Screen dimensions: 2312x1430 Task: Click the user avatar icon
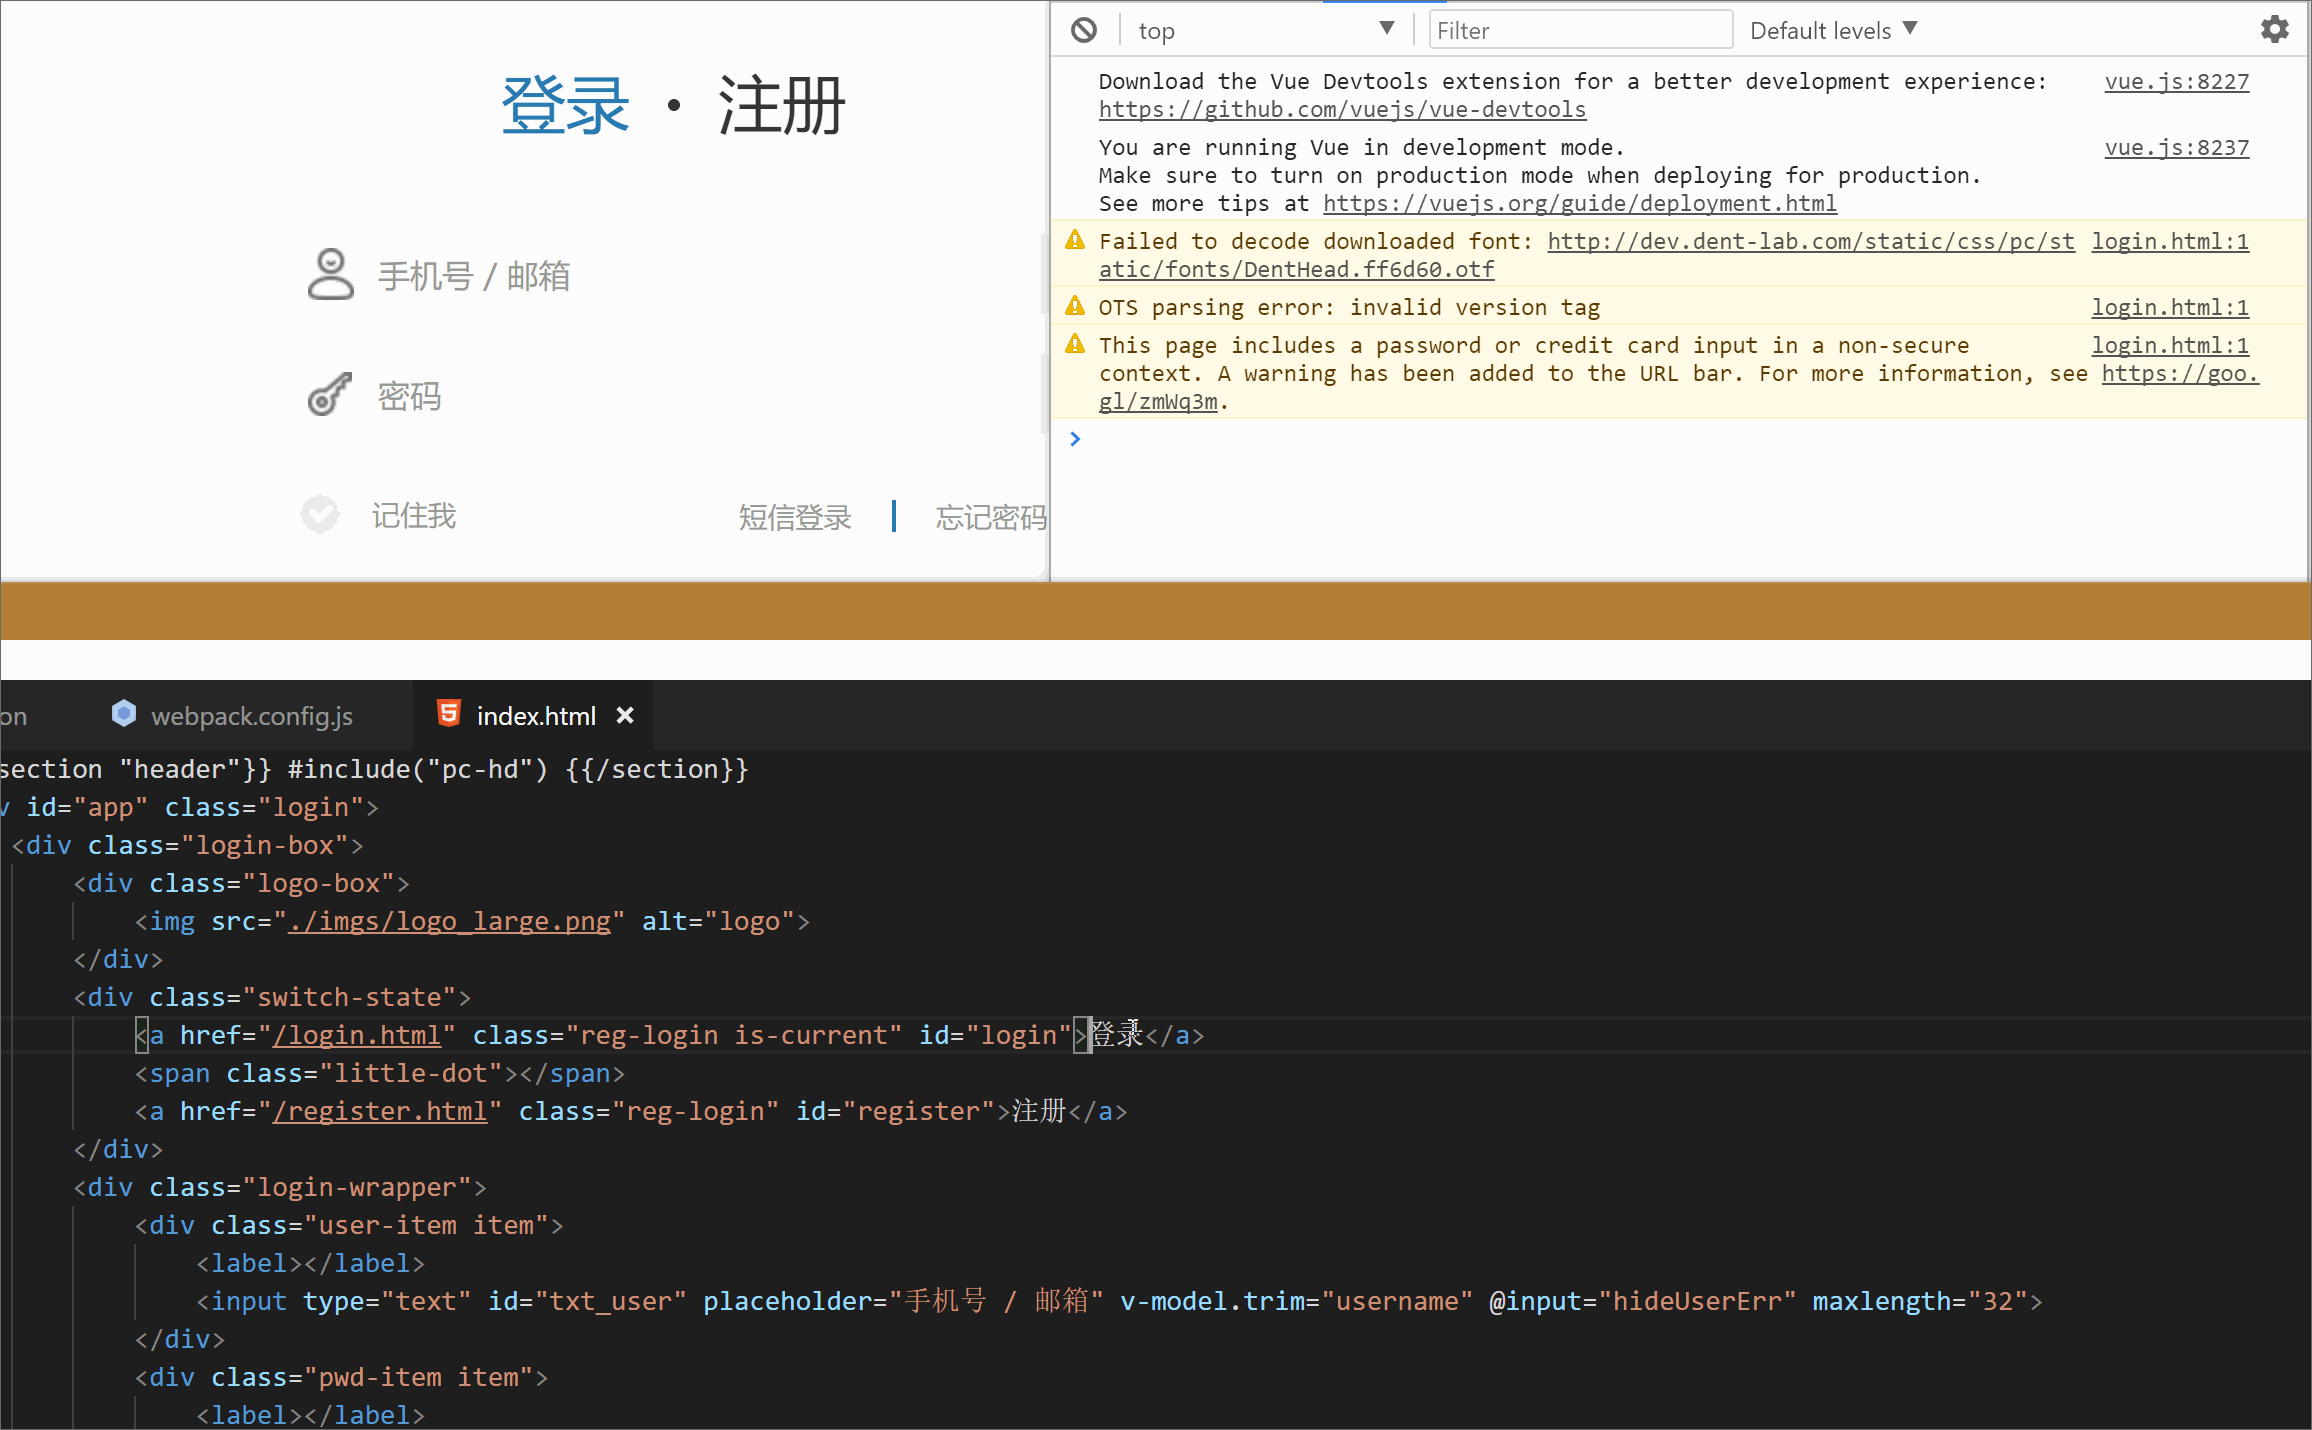[330, 275]
